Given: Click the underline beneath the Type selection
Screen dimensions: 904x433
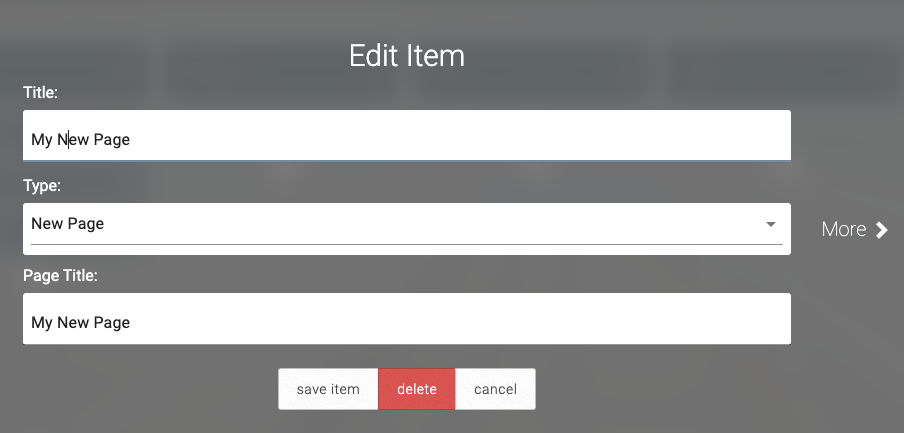Looking at the screenshot, I should coord(400,244).
